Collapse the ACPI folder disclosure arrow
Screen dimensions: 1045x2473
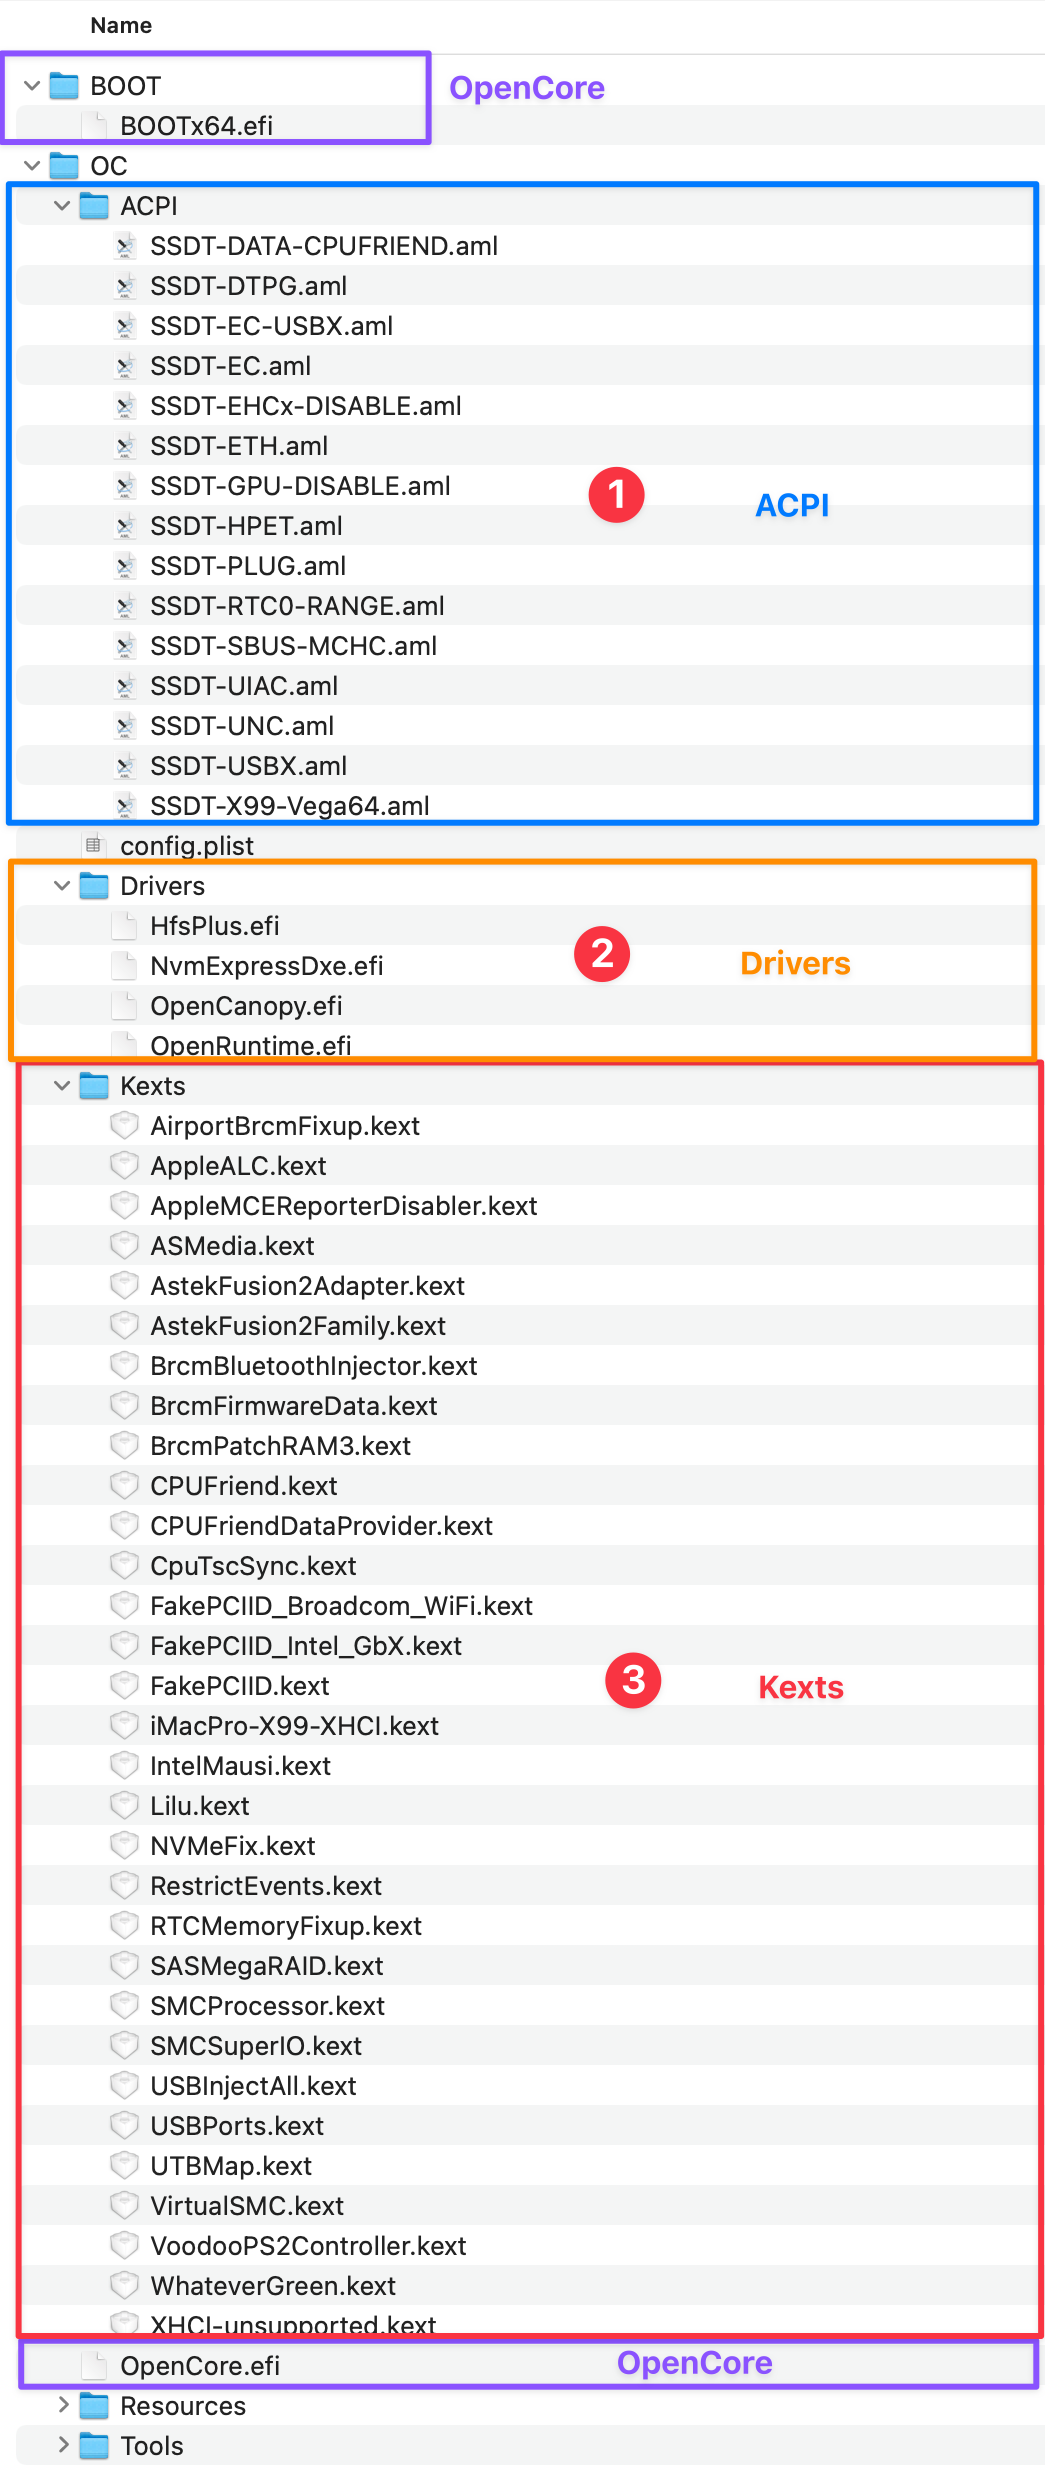click(62, 206)
